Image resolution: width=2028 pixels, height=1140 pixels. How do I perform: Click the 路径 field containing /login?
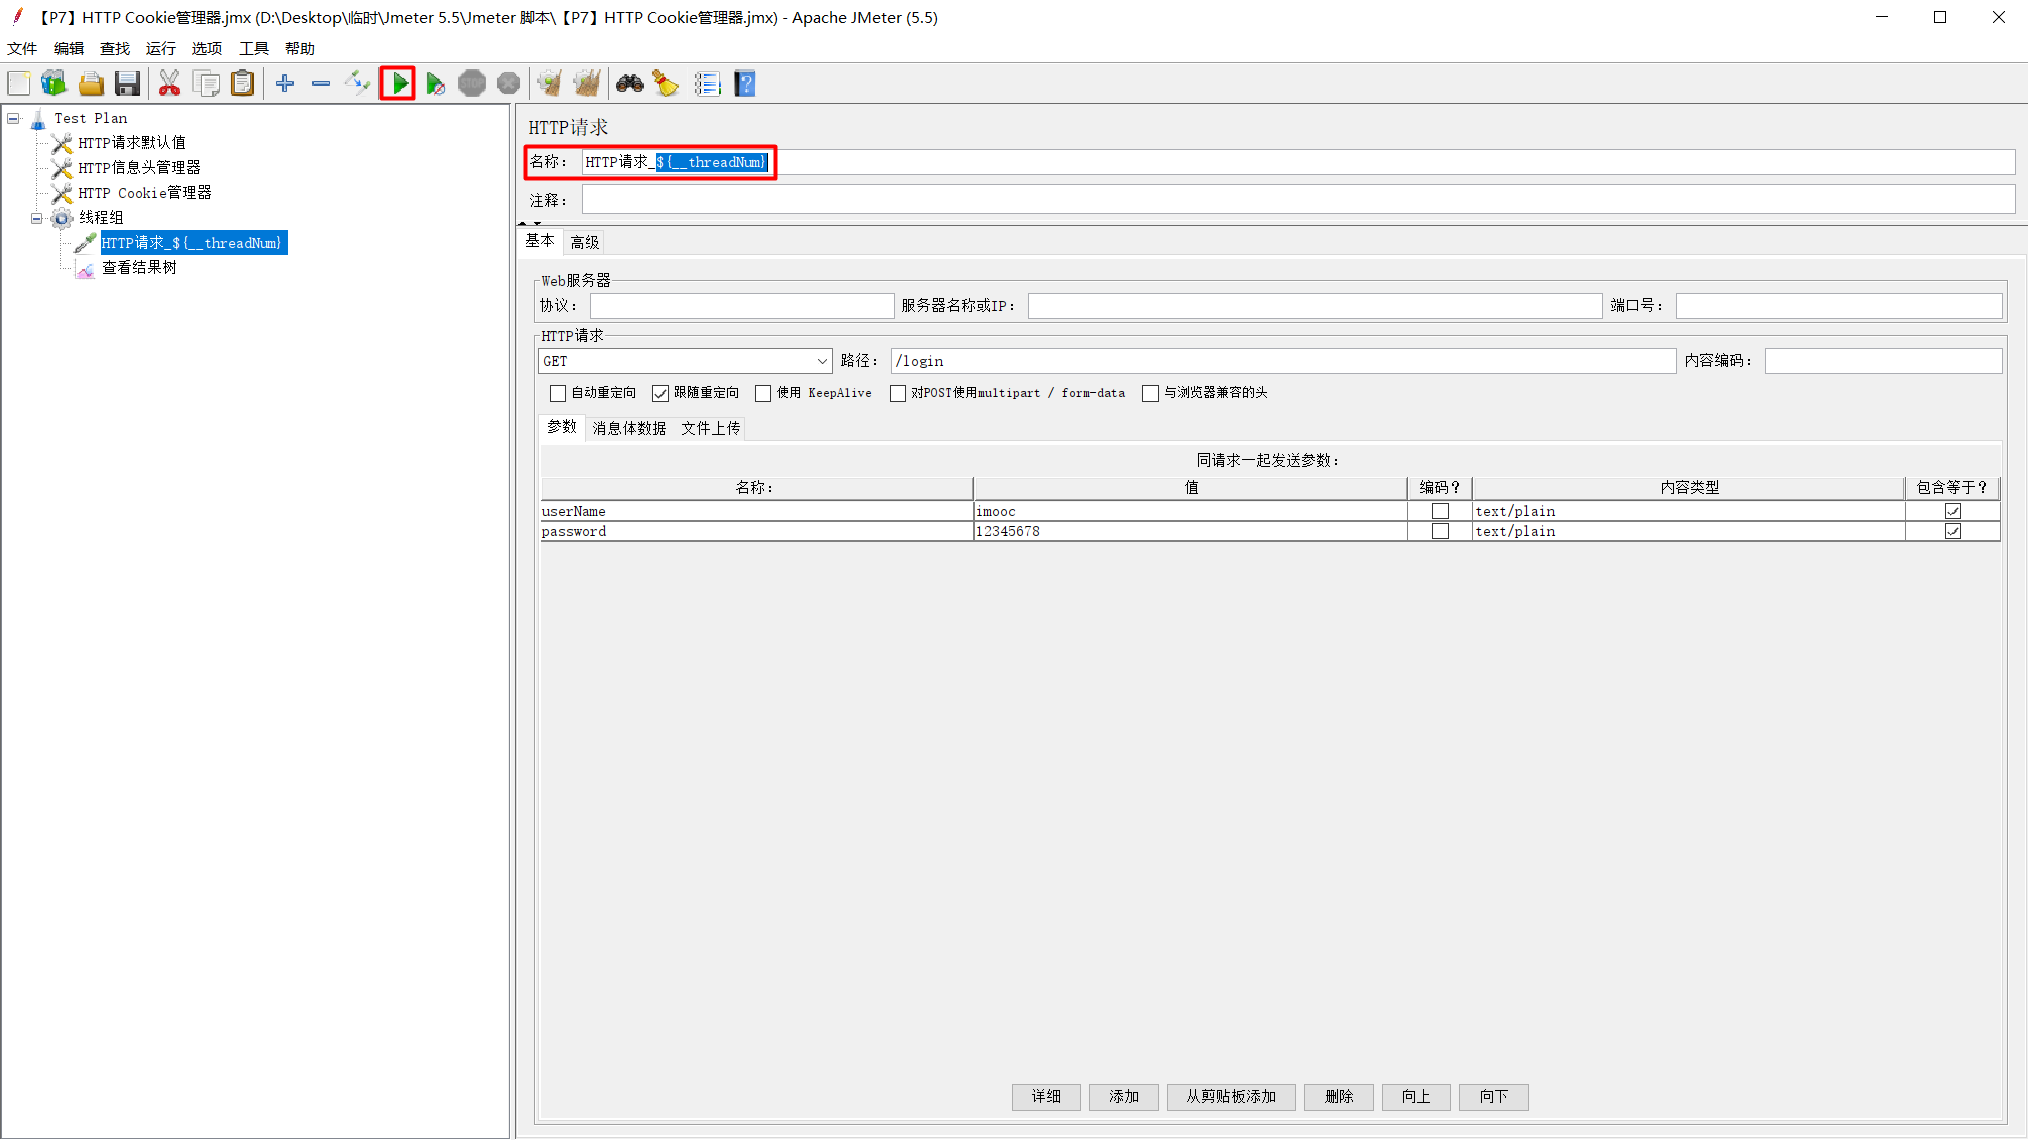(1283, 361)
